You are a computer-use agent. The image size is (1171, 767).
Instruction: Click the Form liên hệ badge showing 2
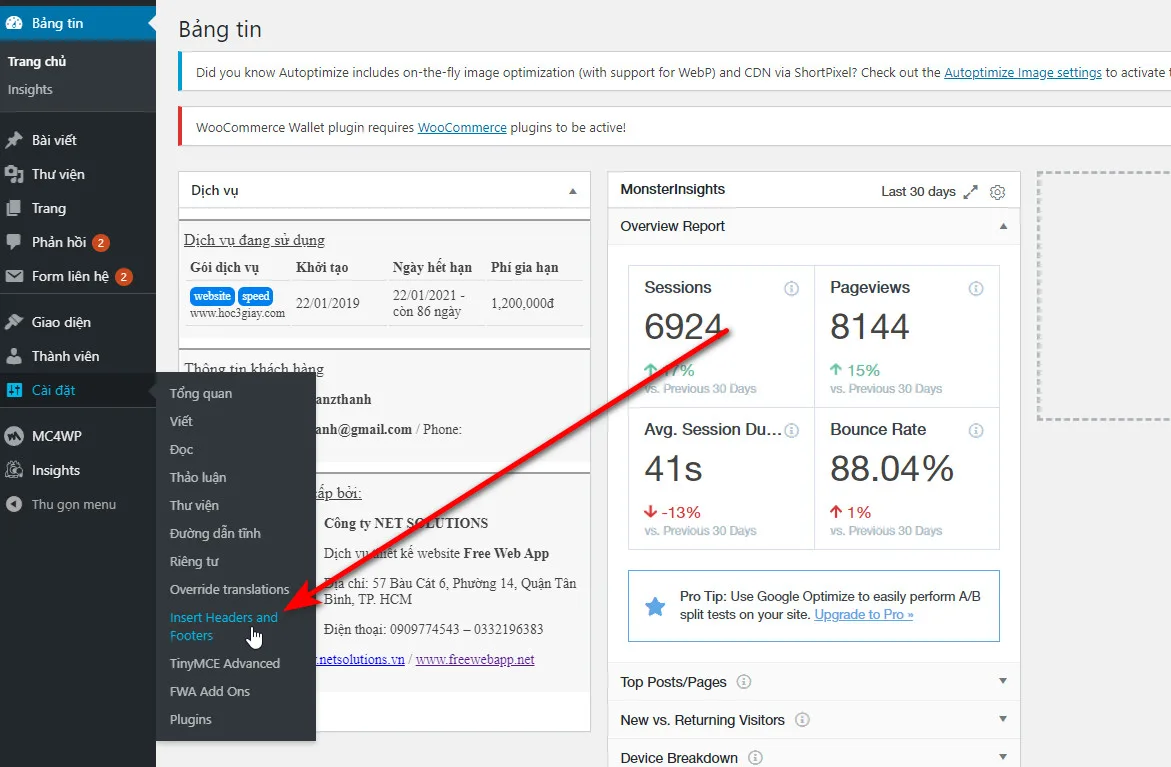pos(124,277)
